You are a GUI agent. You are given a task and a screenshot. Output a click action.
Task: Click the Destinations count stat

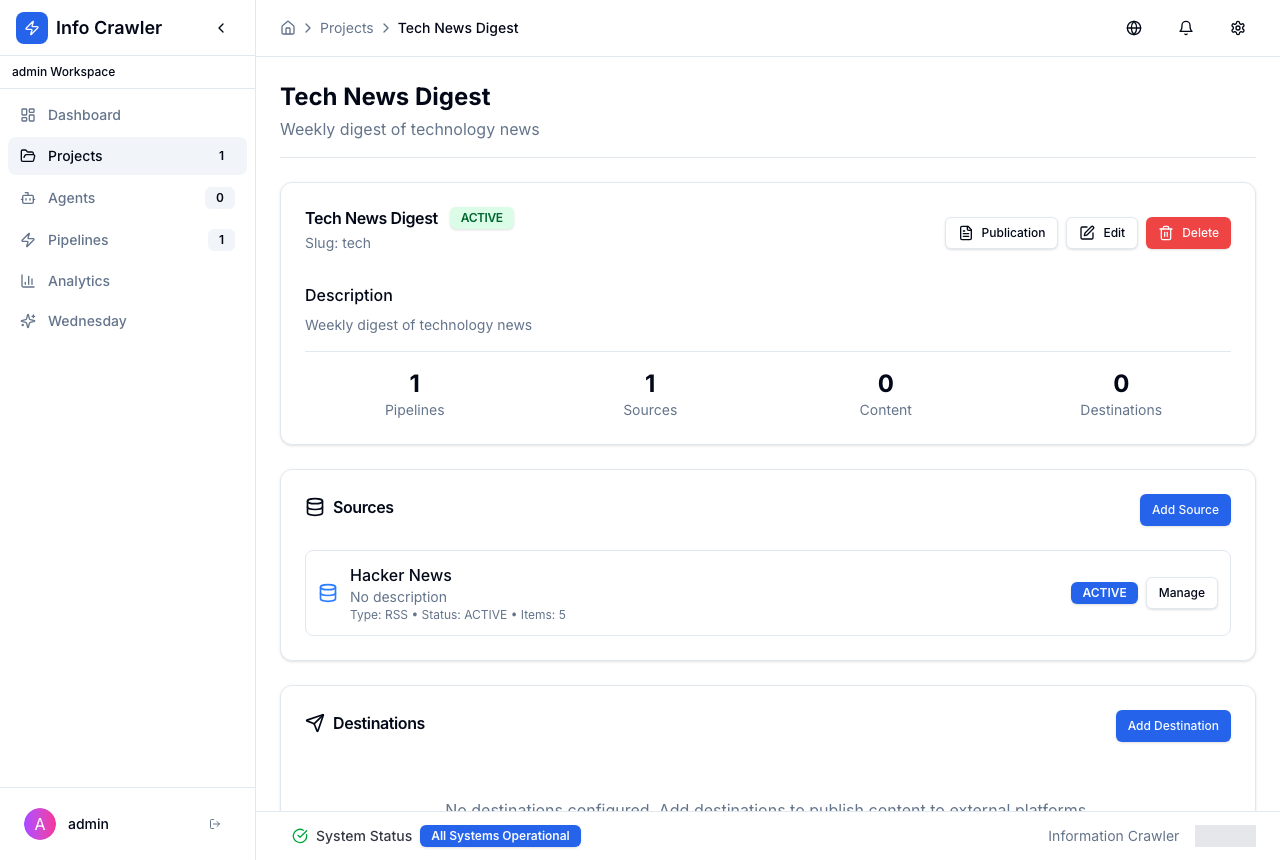tap(1121, 394)
